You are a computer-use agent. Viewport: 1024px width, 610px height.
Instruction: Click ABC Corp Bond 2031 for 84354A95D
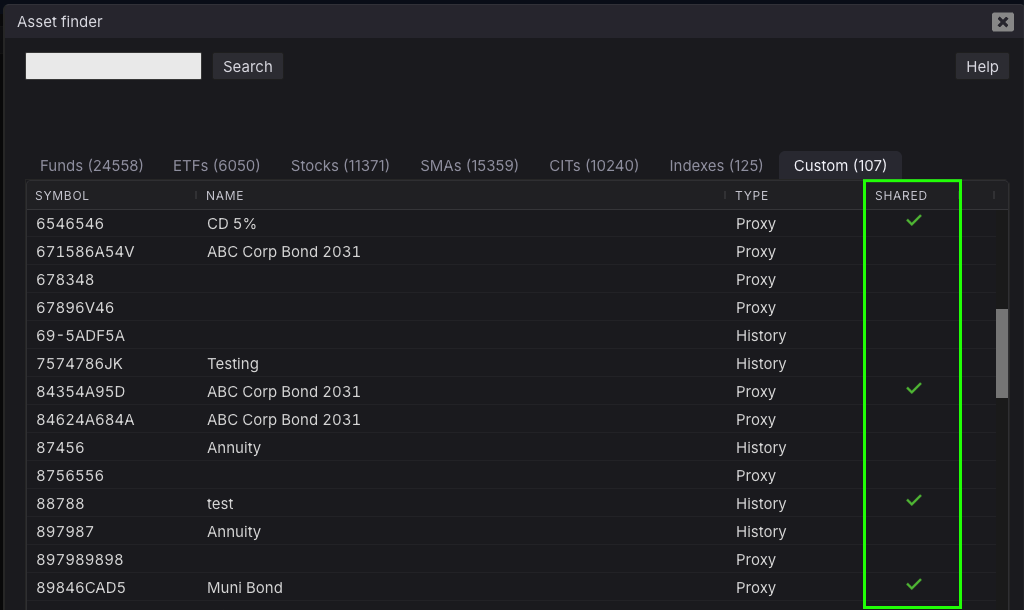tap(283, 393)
